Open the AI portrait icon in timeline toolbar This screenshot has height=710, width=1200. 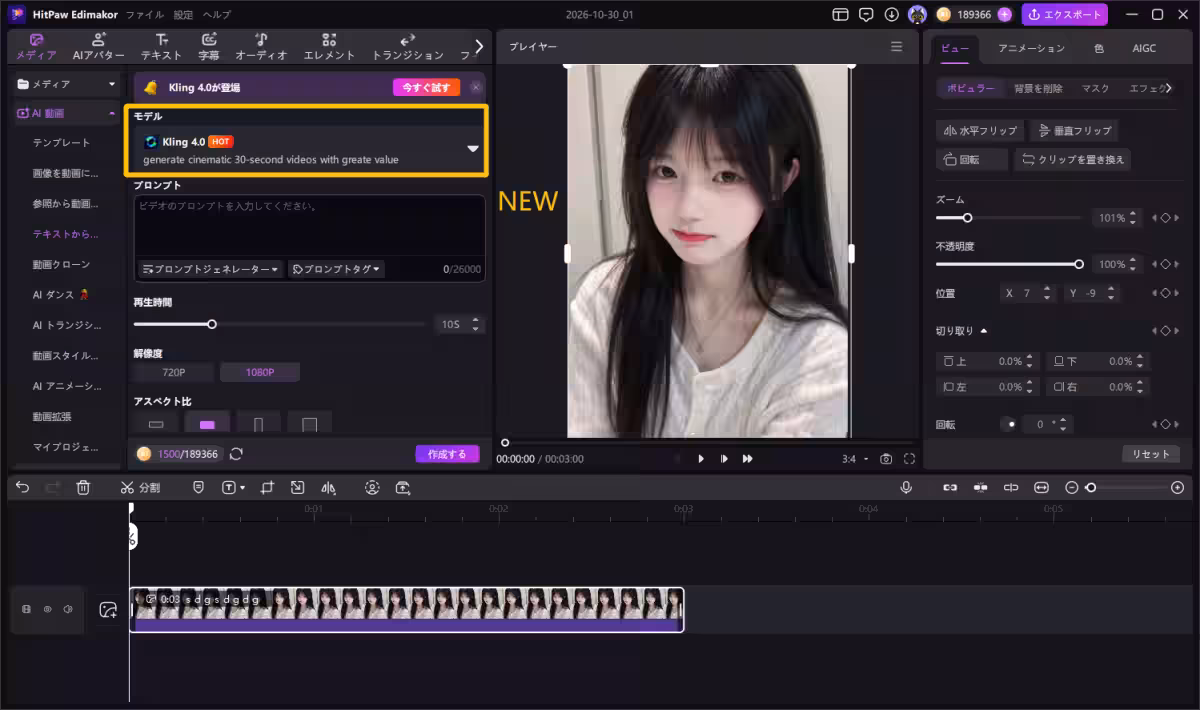tap(372, 487)
